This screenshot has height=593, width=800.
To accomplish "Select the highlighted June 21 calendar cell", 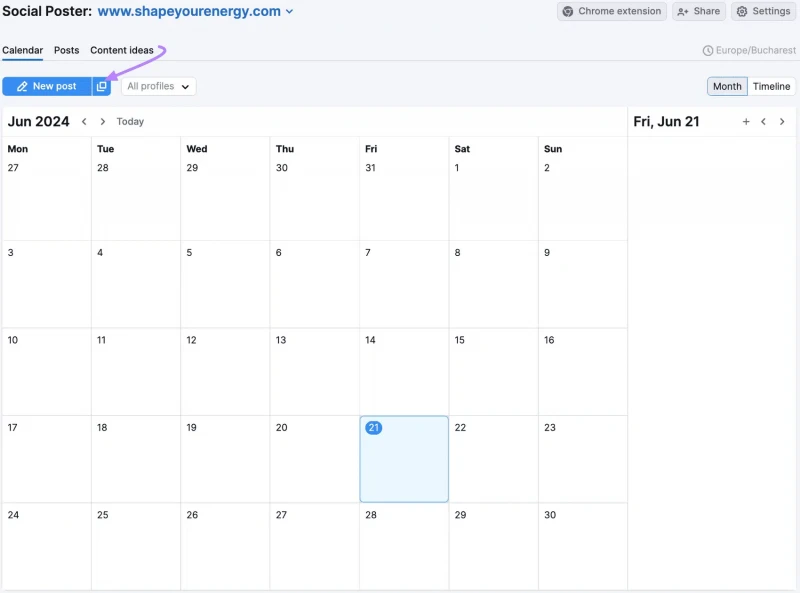I will point(404,459).
